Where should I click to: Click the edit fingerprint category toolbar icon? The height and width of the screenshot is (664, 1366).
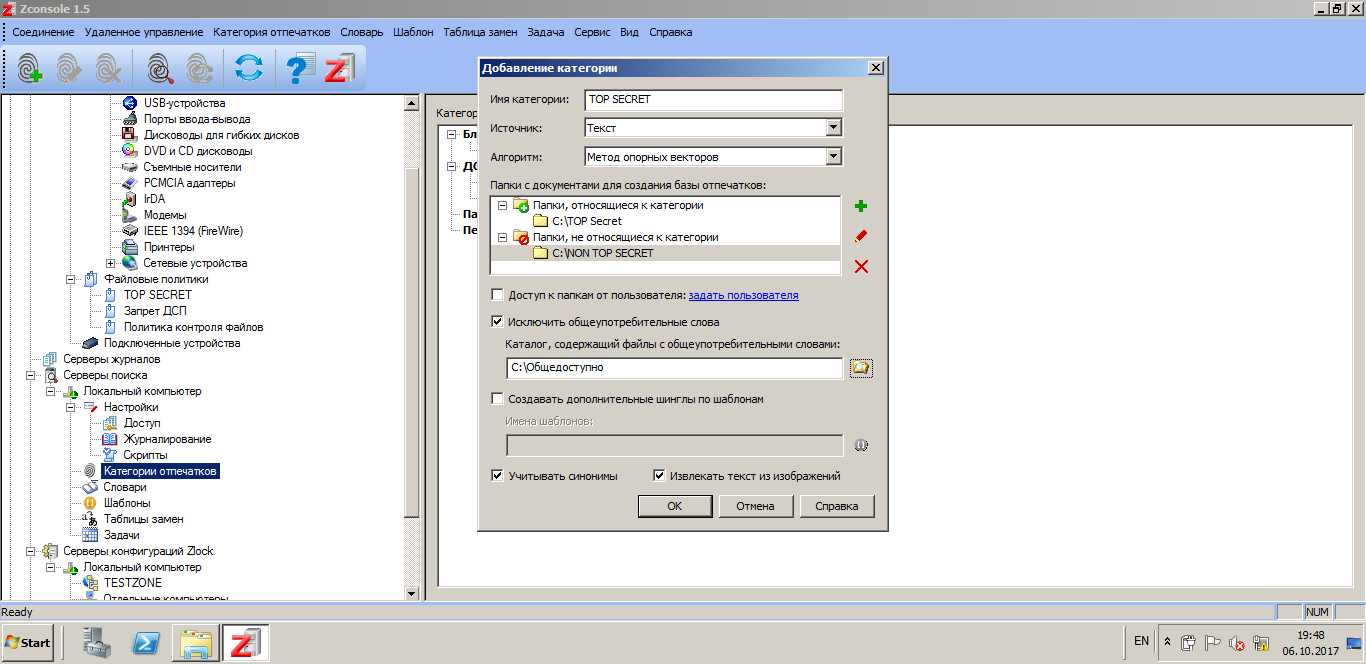(69, 68)
